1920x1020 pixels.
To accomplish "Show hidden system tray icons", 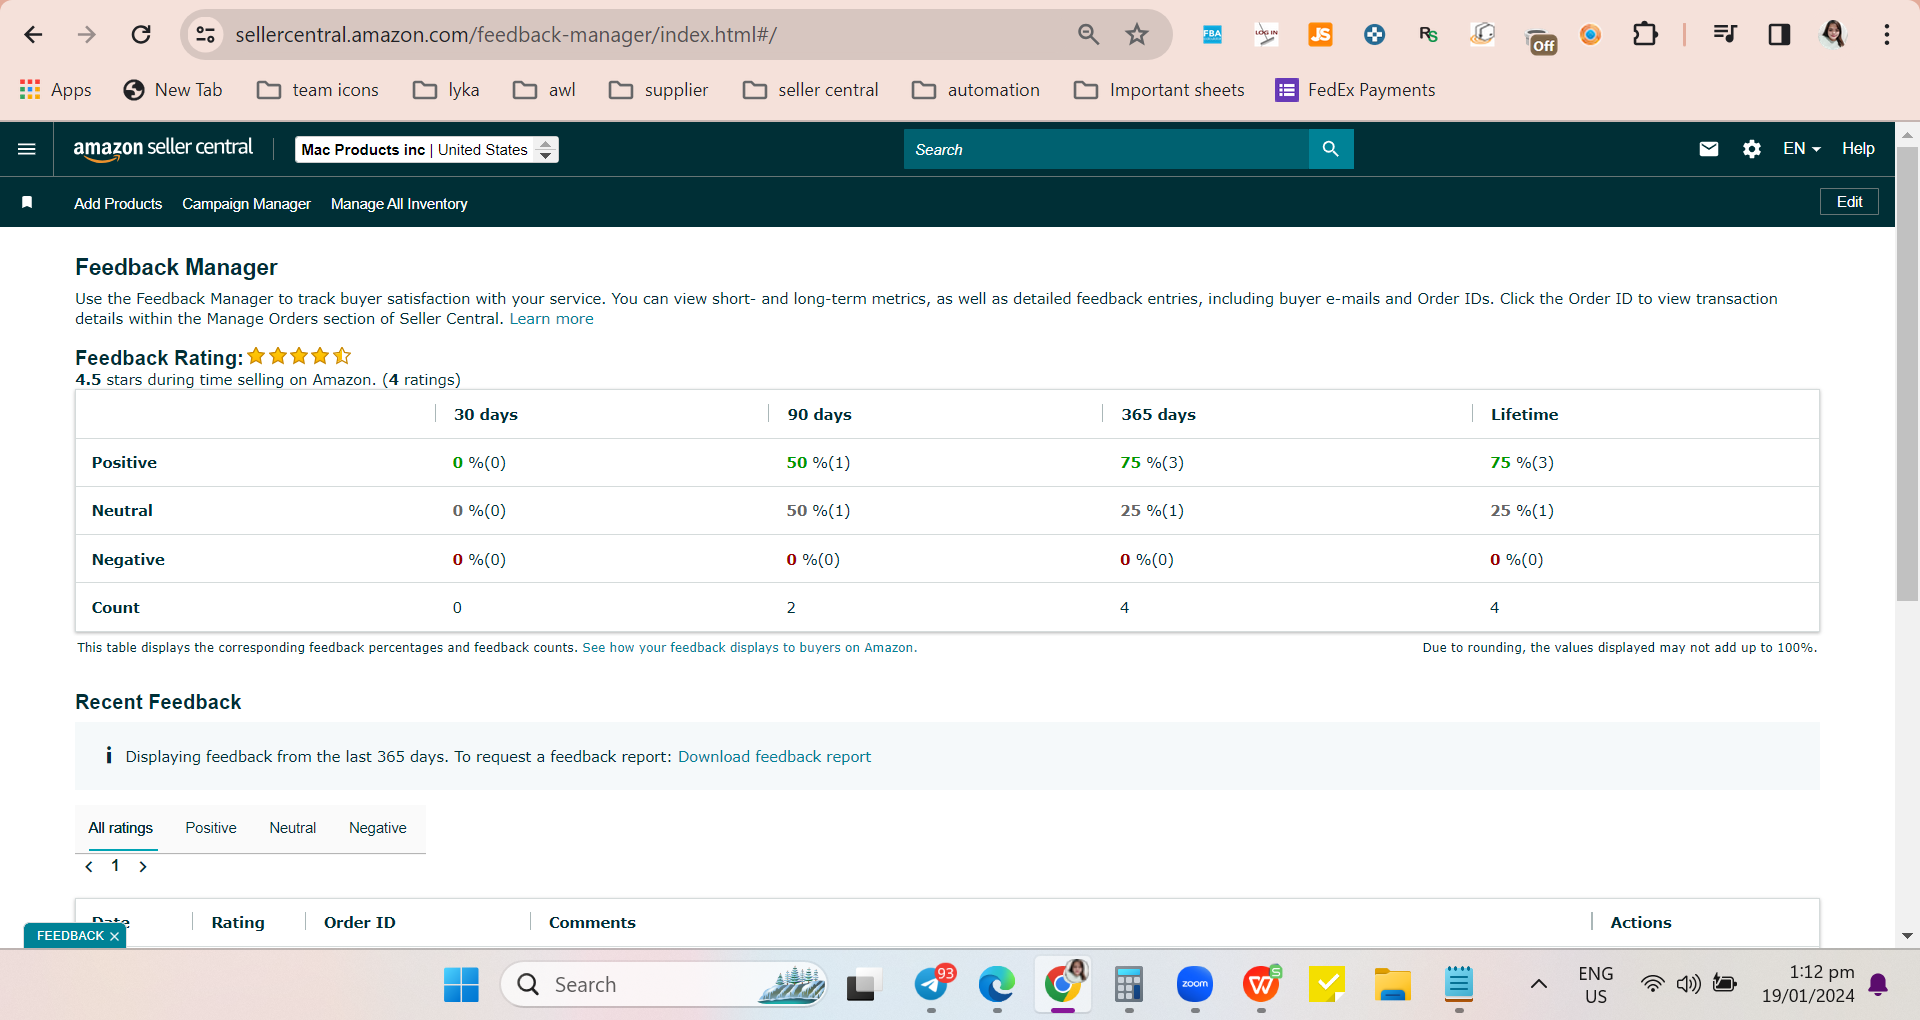I will (x=1539, y=985).
